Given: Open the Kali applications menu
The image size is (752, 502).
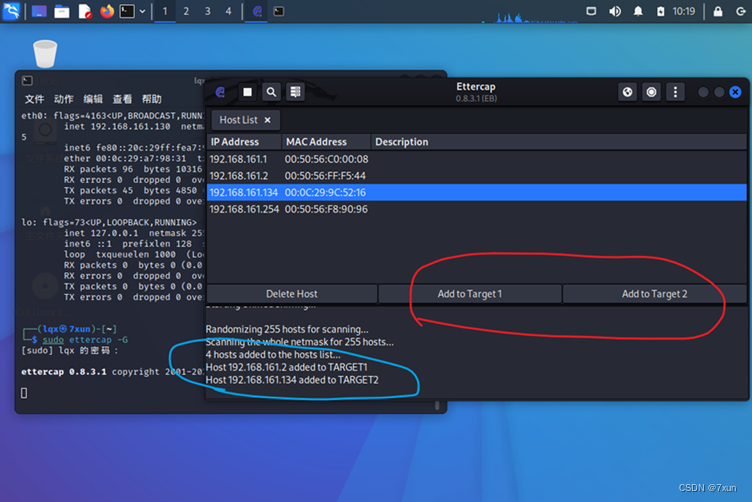Looking at the screenshot, I should click(11, 11).
